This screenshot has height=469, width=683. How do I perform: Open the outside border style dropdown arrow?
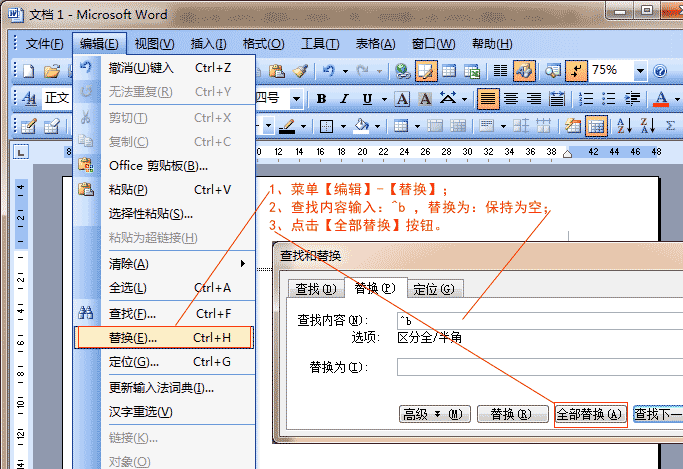[x=343, y=127]
